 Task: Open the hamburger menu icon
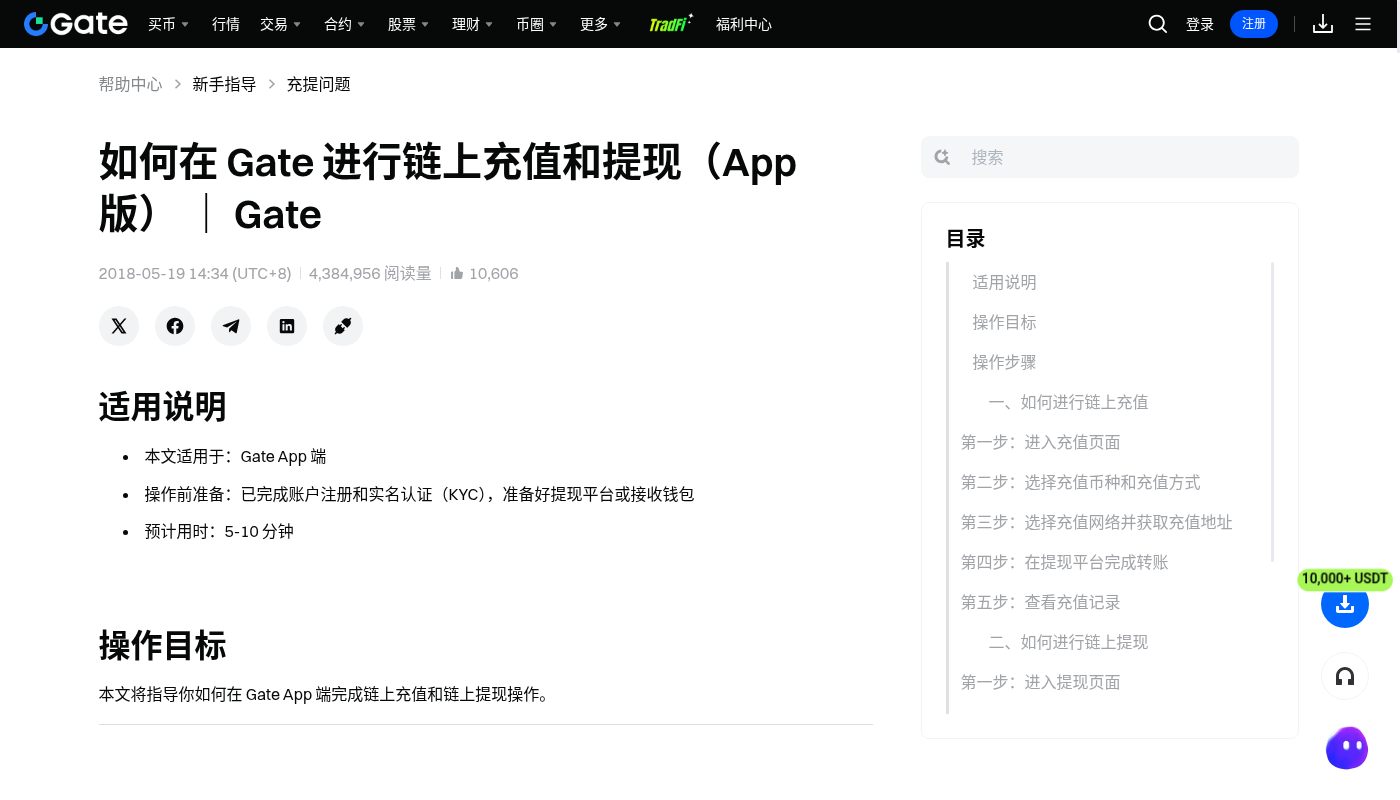1363,24
